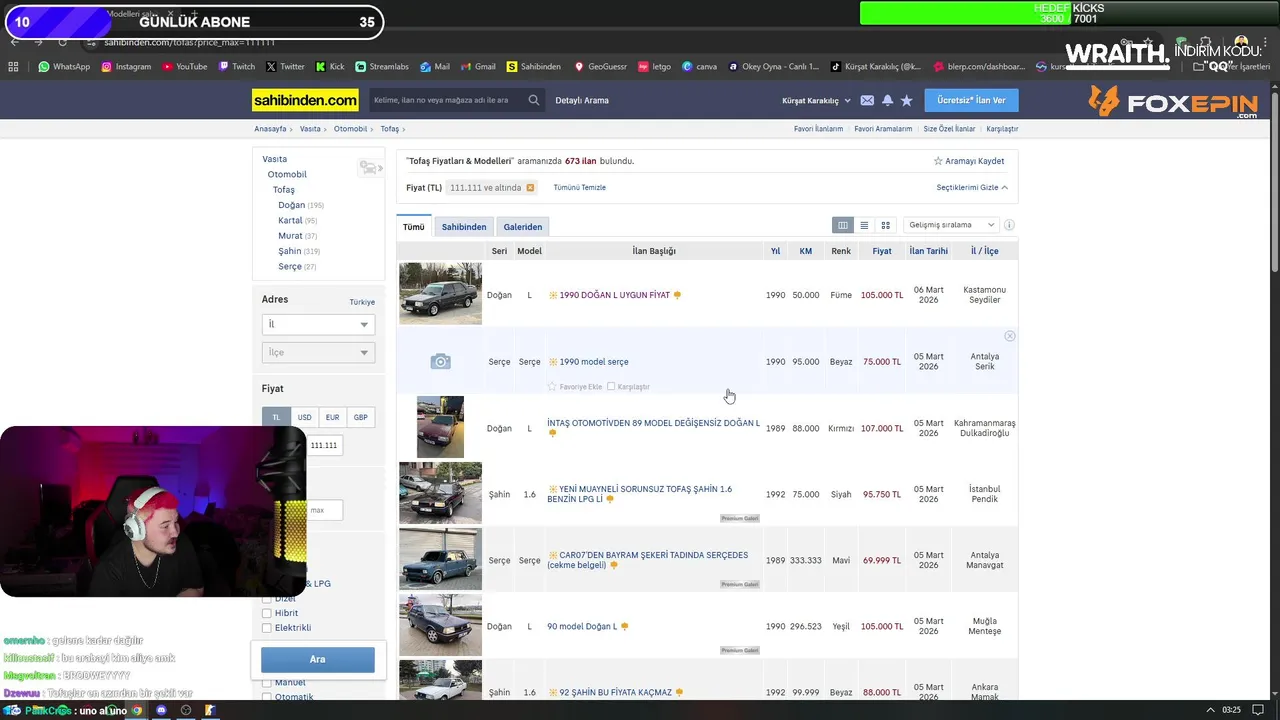Viewport: 1280px width, 720px height.
Task: Switch to the Galeriden tab
Action: [x=523, y=227]
